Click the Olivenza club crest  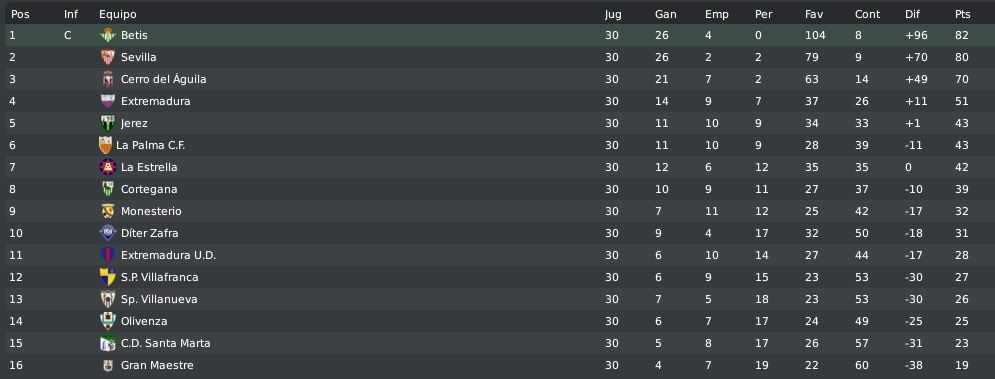(108, 321)
